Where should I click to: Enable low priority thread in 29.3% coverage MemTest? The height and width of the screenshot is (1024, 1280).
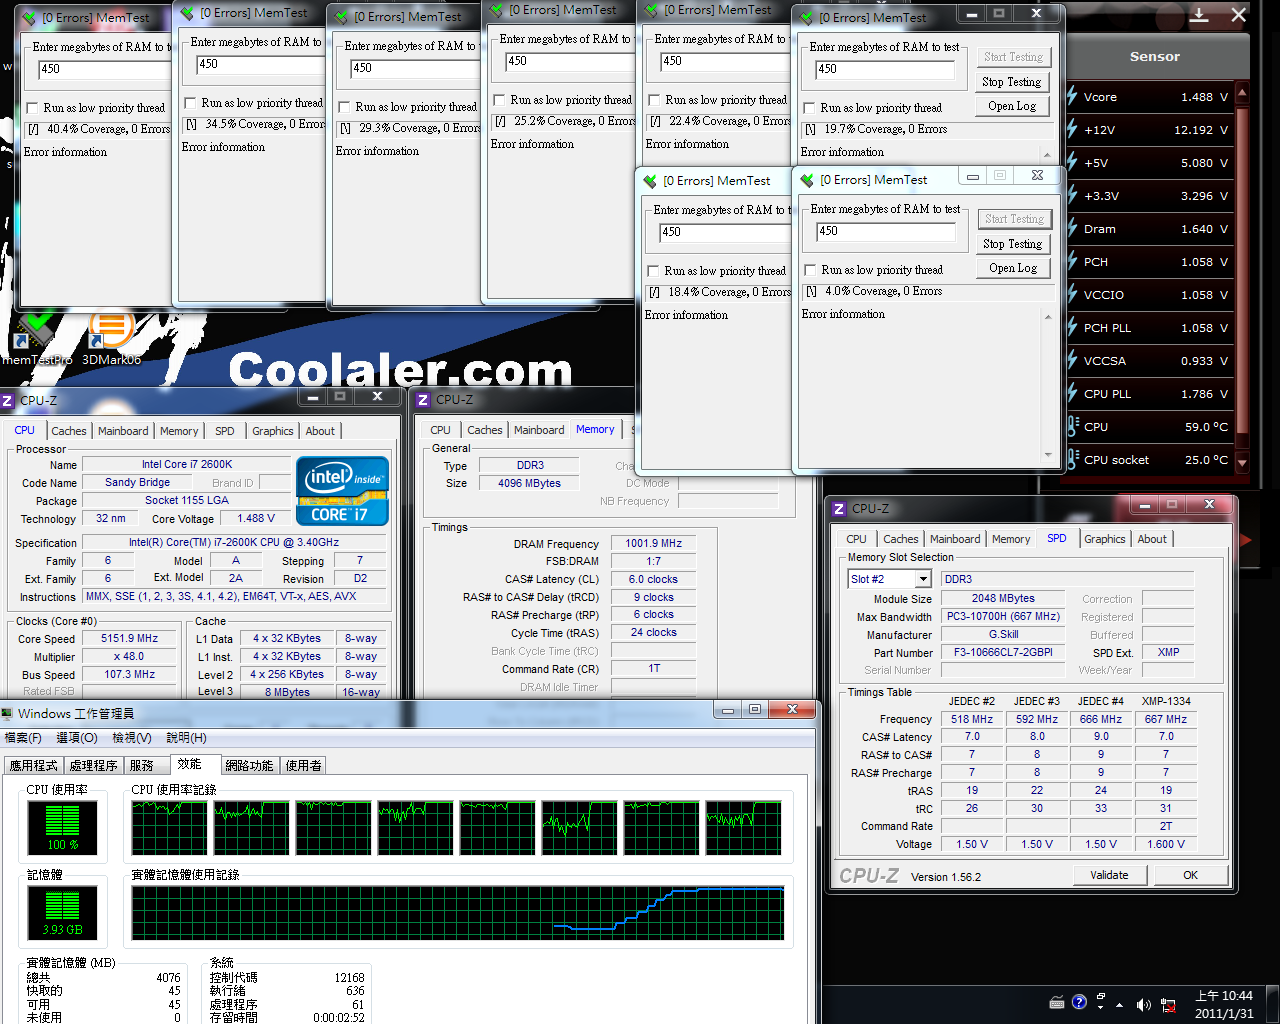click(344, 107)
